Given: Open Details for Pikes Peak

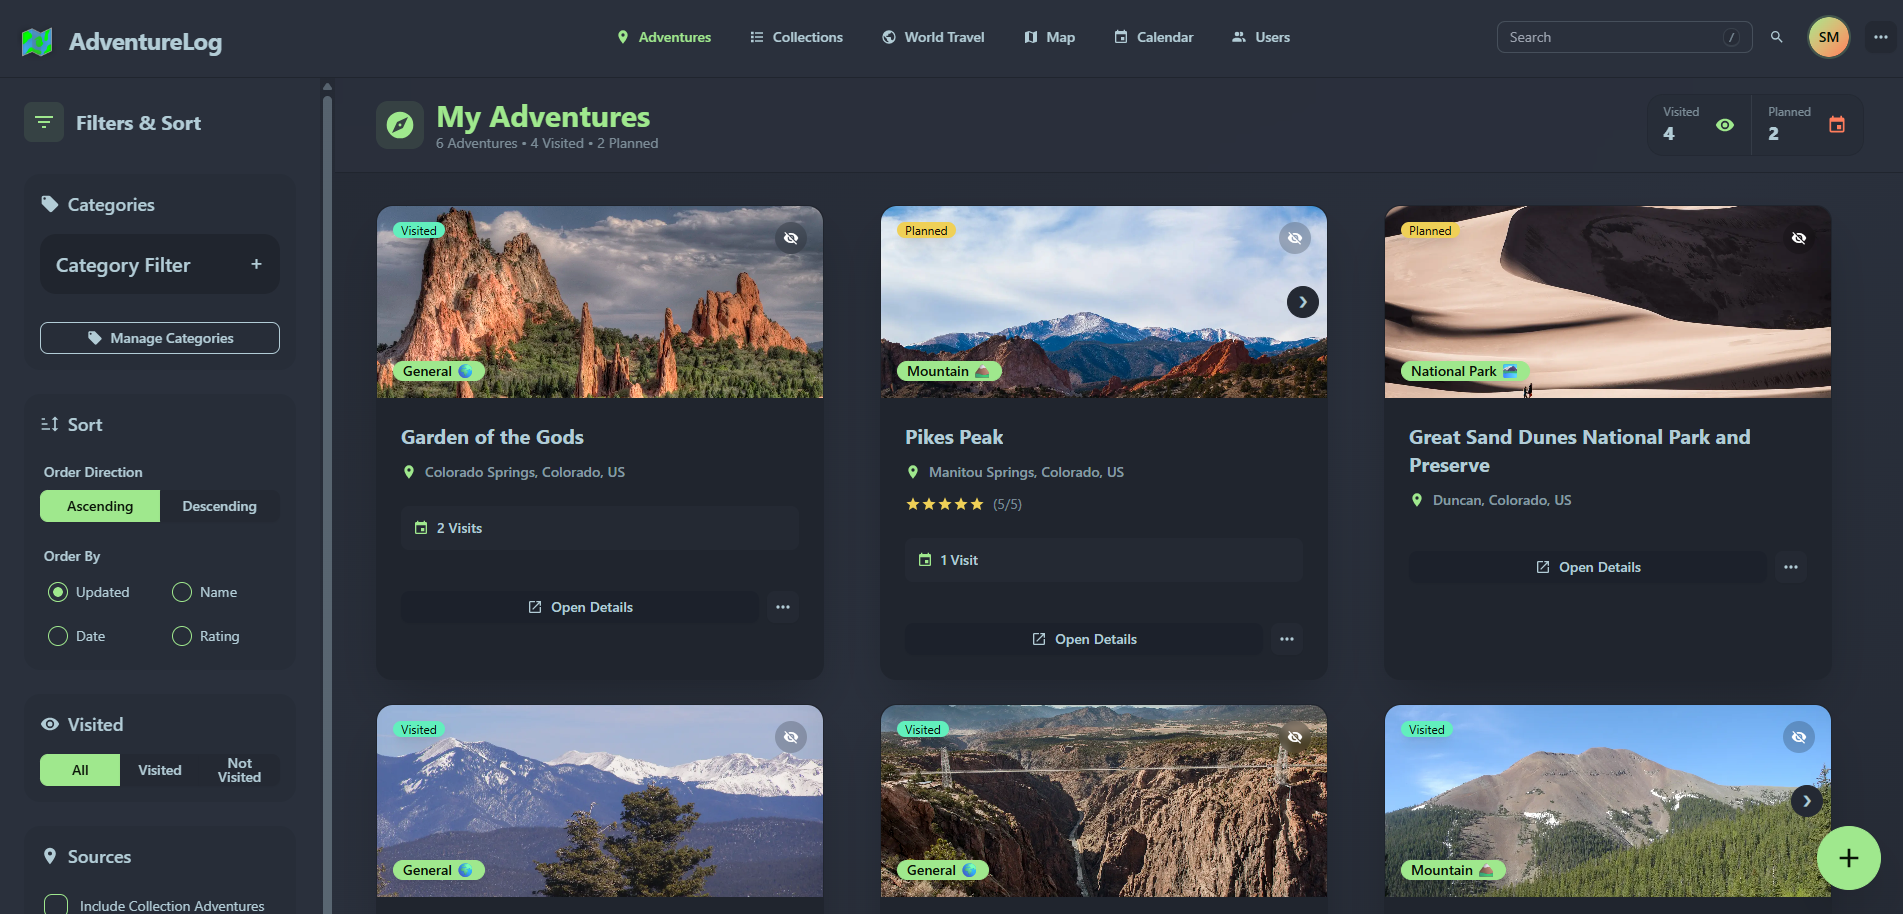Looking at the screenshot, I should pos(1084,639).
